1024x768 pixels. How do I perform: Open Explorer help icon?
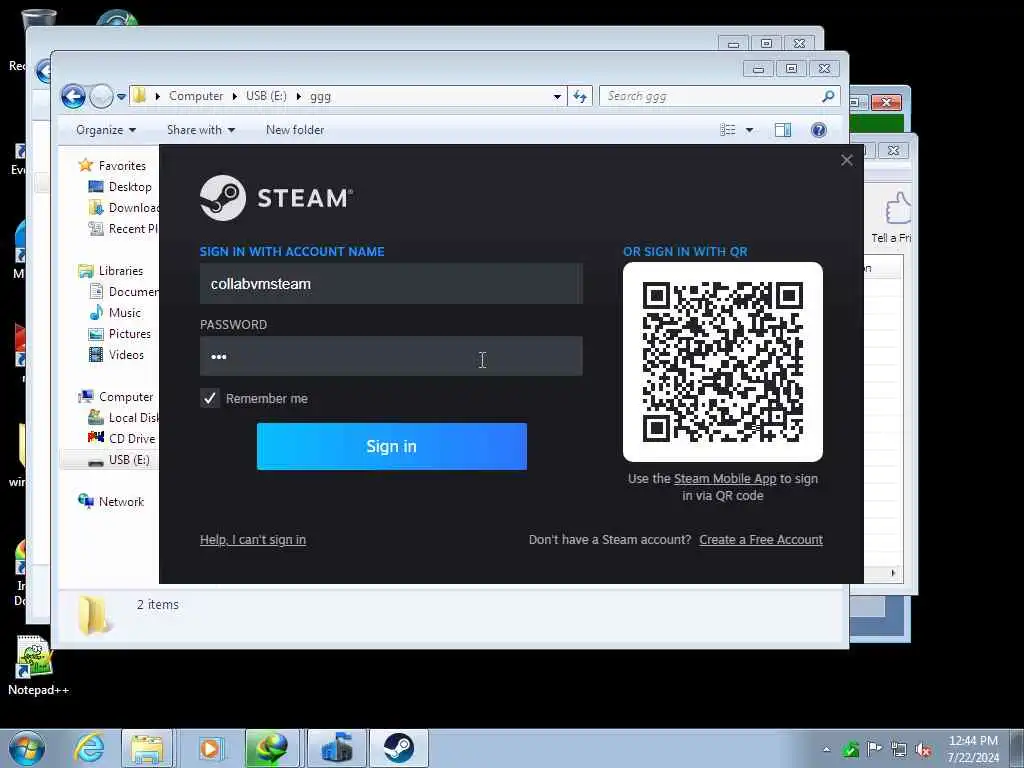tap(818, 130)
